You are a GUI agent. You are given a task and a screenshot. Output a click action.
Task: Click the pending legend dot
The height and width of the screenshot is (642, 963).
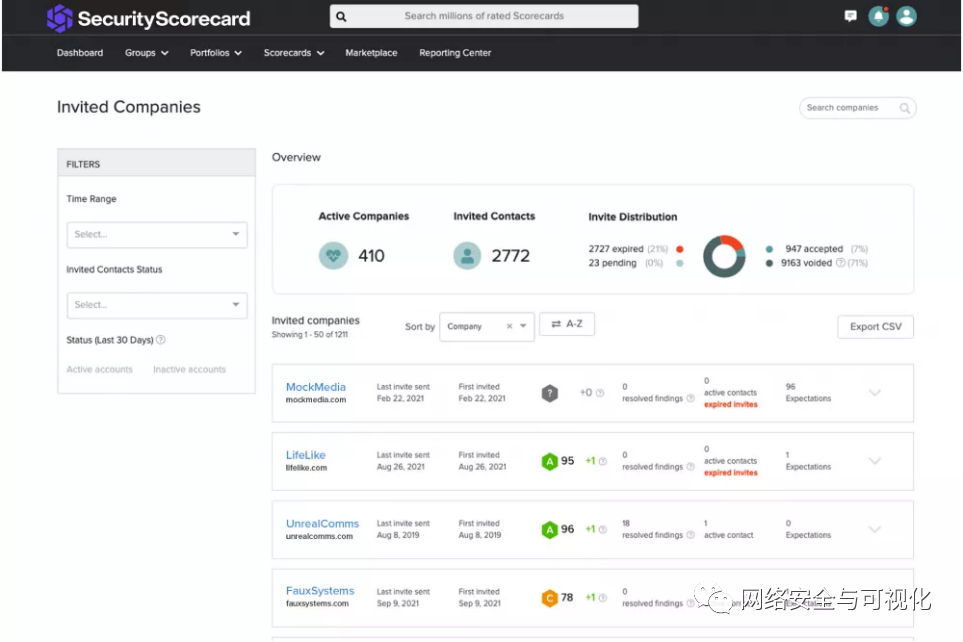(x=680, y=263)
